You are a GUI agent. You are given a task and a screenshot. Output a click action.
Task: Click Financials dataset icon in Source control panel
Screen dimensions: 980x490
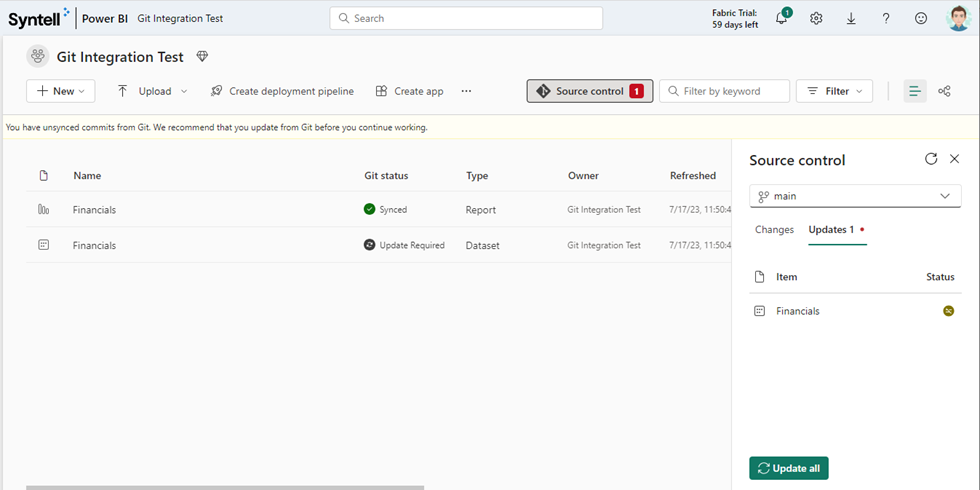point(759,311)
